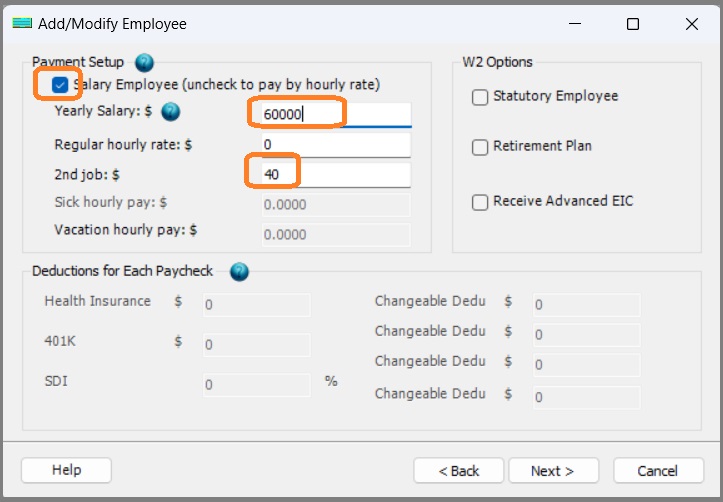The height and width of the screenshot is (502, 723).
Task: Open help icon for Deductions for Each Paycheck
Action: (x=239, y=271)
